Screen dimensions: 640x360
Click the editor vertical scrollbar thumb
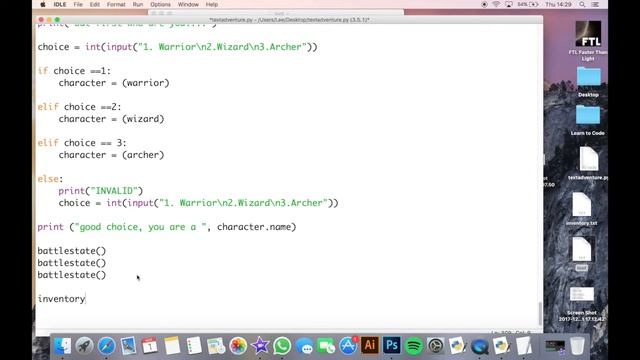coord(540,313)
